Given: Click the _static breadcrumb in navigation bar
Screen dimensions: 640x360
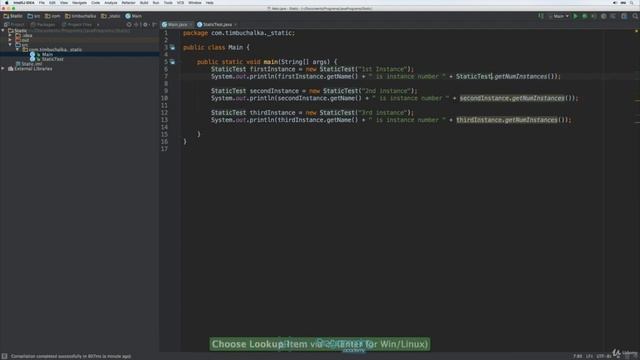Looking at the screenshot, I should point(111,16).
